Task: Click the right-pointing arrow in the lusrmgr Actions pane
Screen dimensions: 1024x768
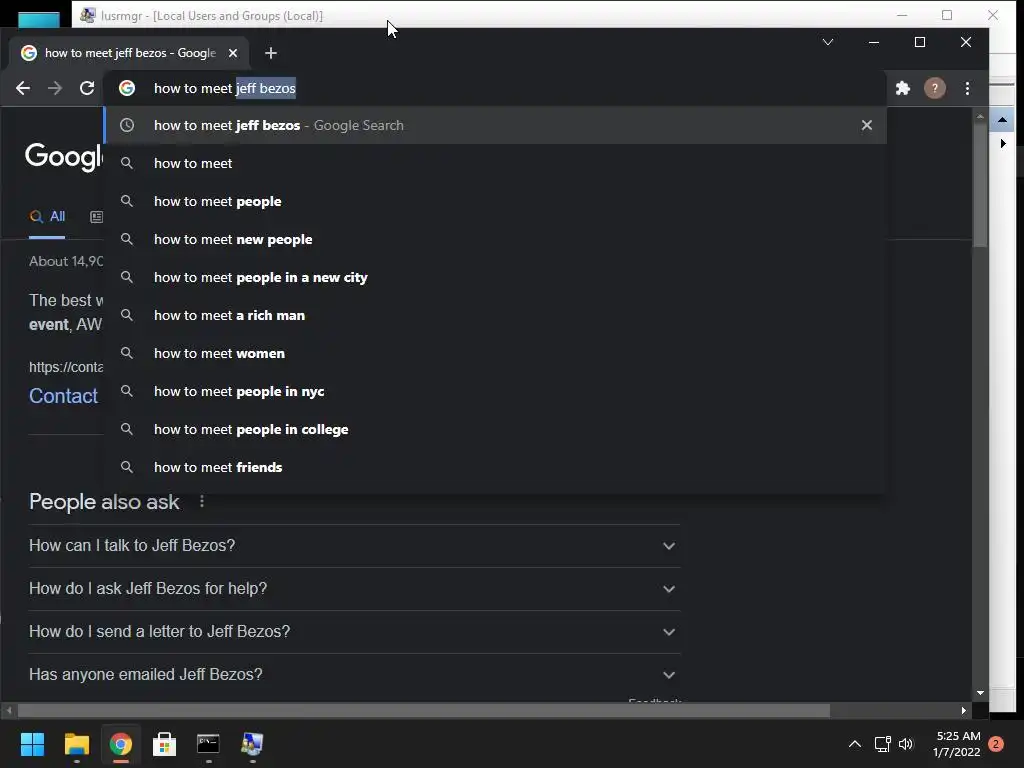Action: 1002,143
